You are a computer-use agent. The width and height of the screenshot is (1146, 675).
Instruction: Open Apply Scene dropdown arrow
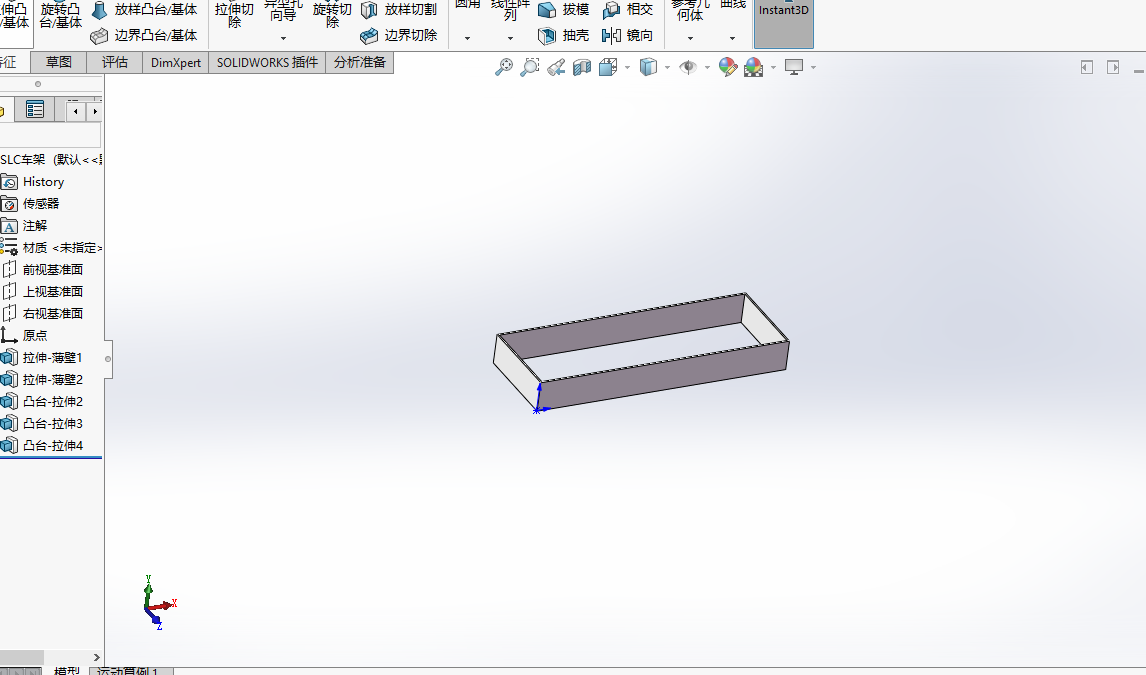click(773, 68)
